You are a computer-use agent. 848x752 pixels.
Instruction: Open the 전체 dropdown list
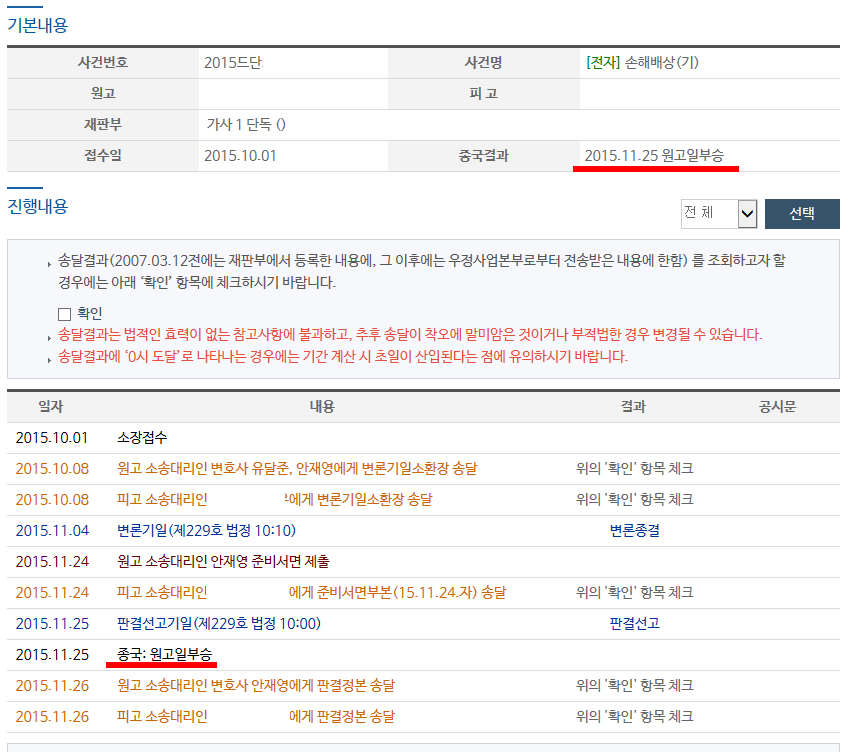pos(719,213)
